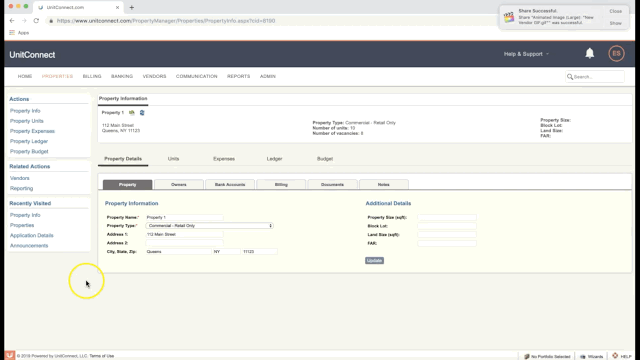The height and width of the screenshot is (360, 640).
Task: Switch to the Budget tab
Action: 325,159
